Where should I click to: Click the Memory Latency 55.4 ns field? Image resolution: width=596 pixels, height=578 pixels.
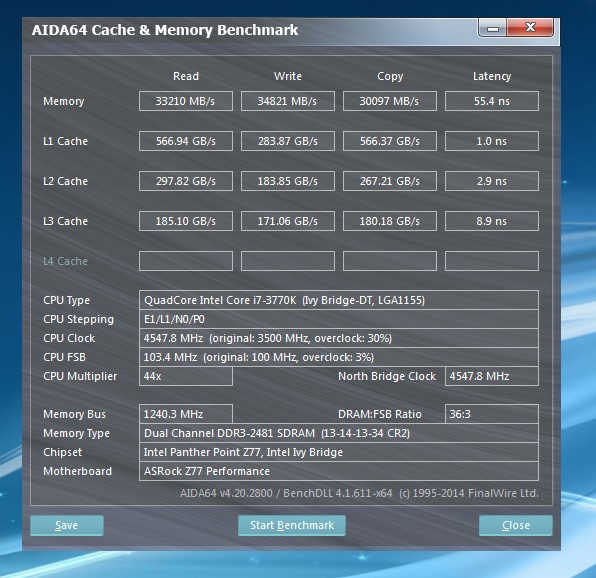coord(492,101)
